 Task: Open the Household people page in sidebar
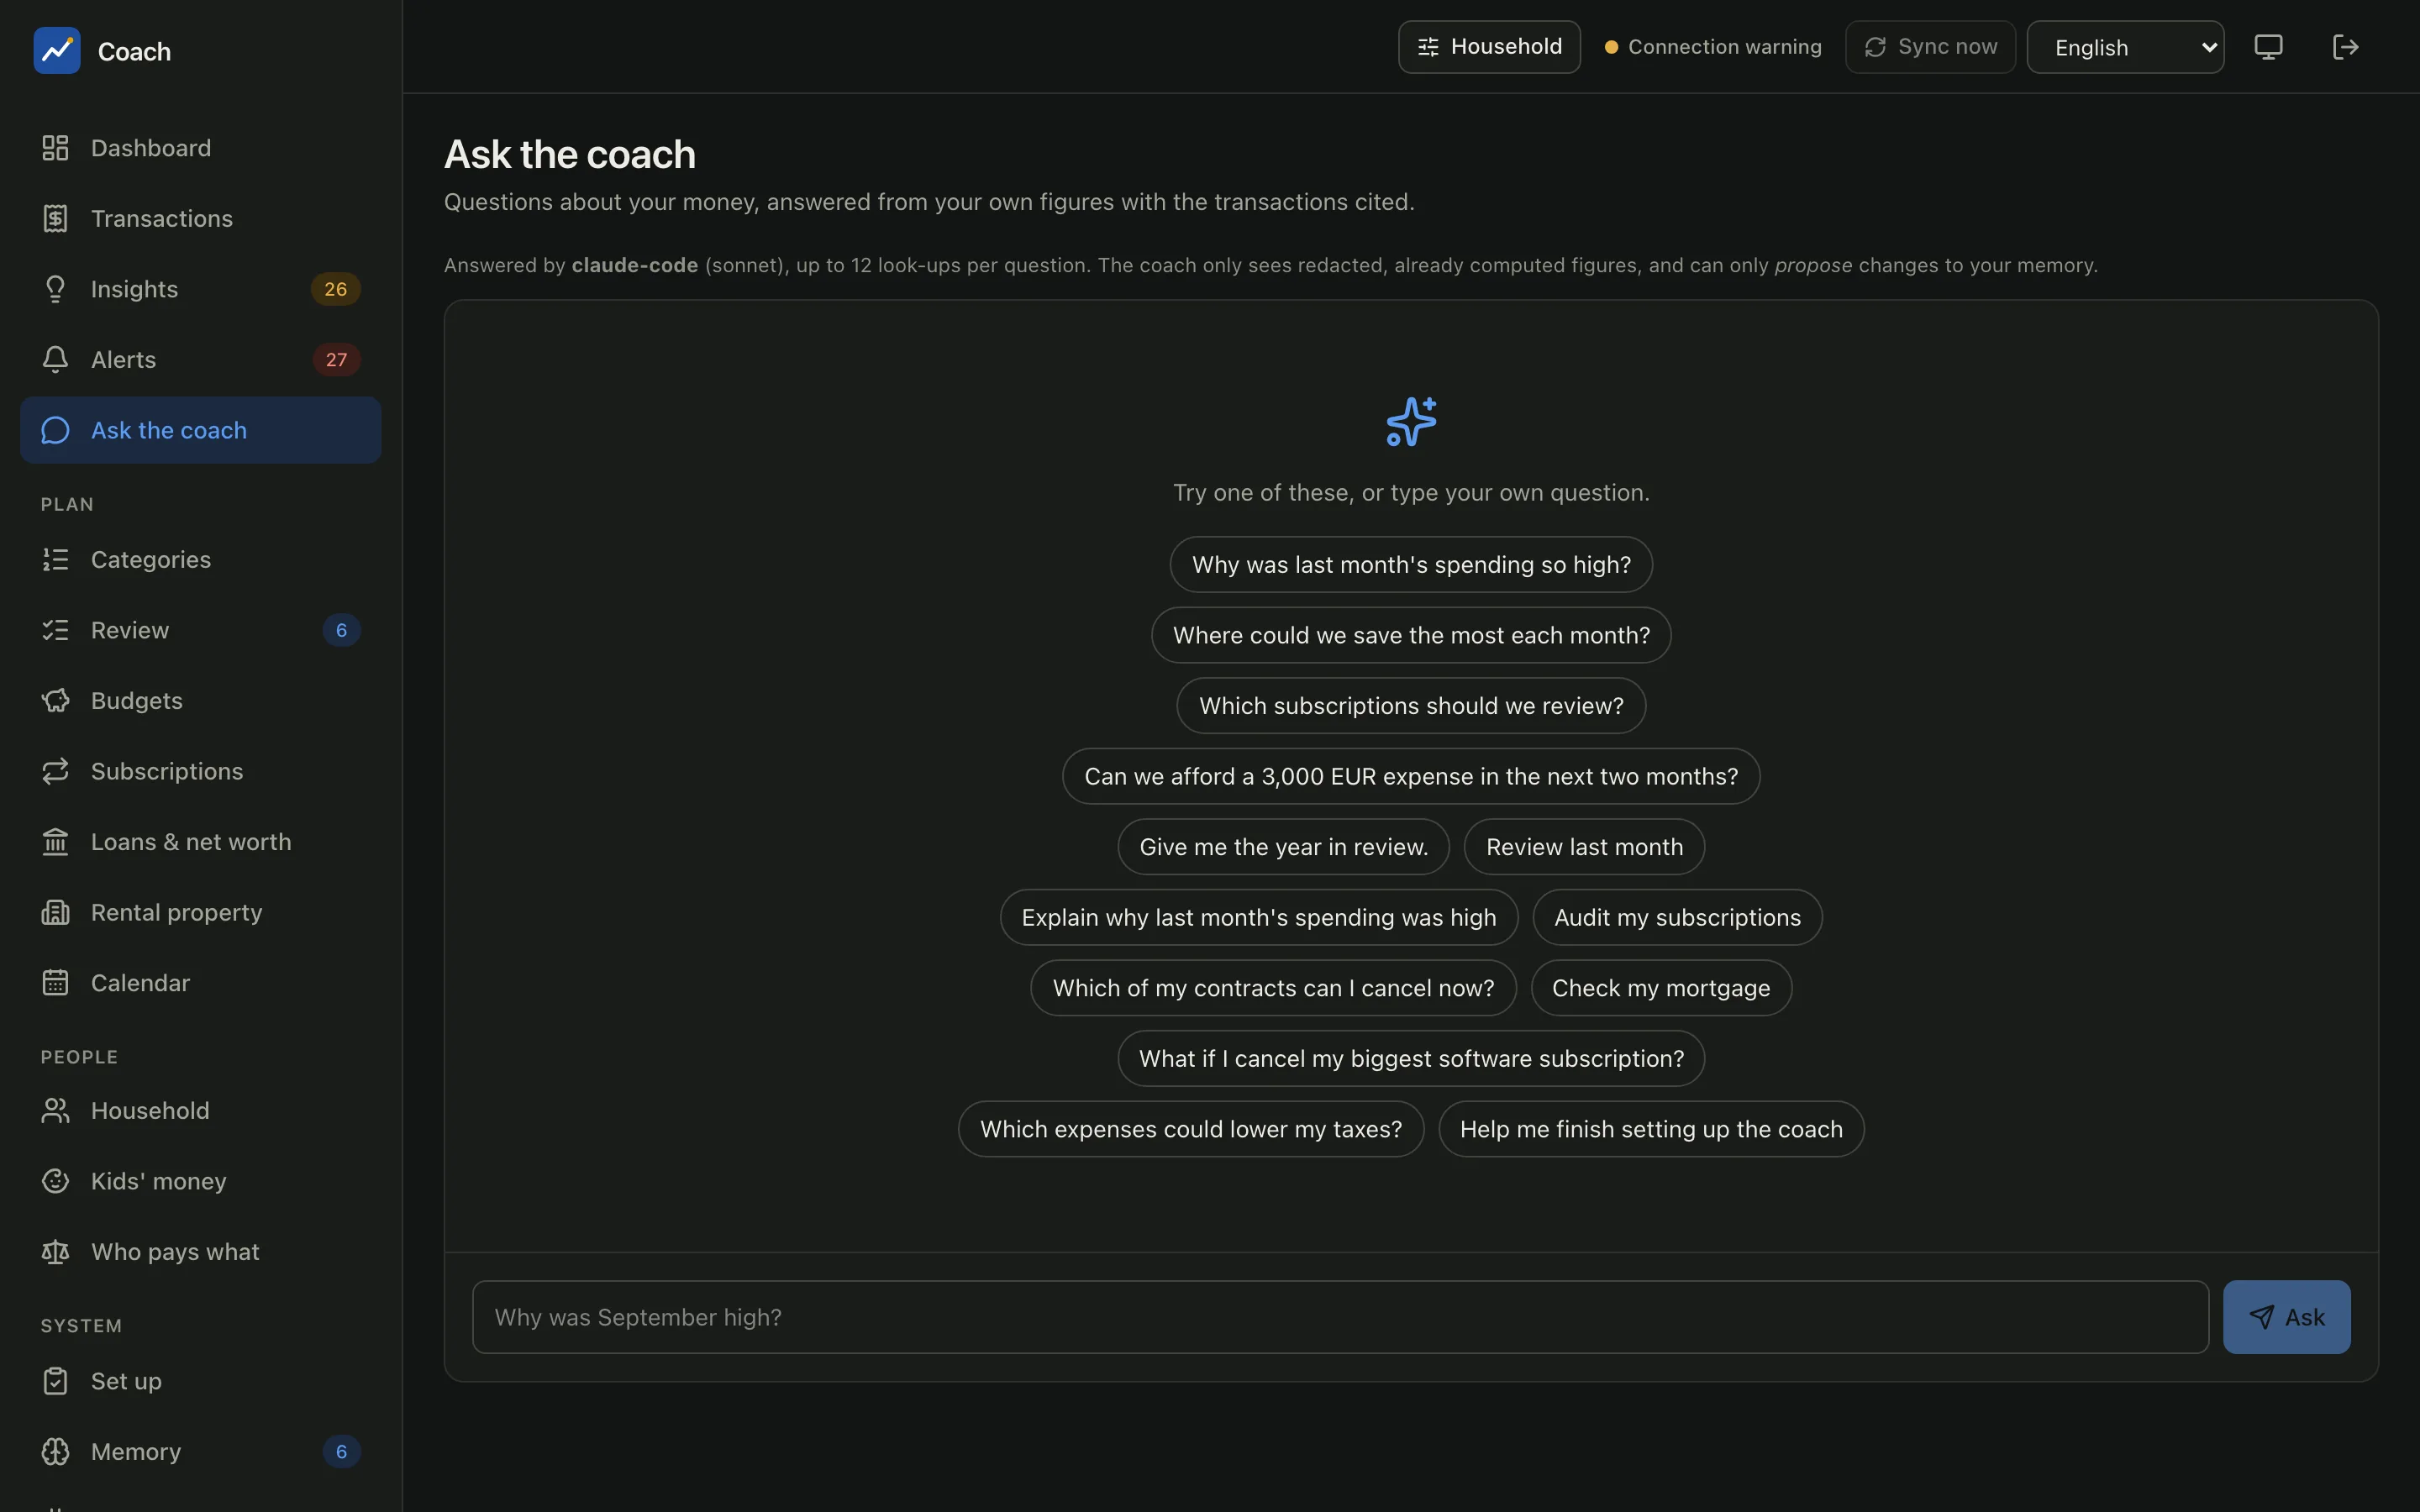(x=200, y=1110)
